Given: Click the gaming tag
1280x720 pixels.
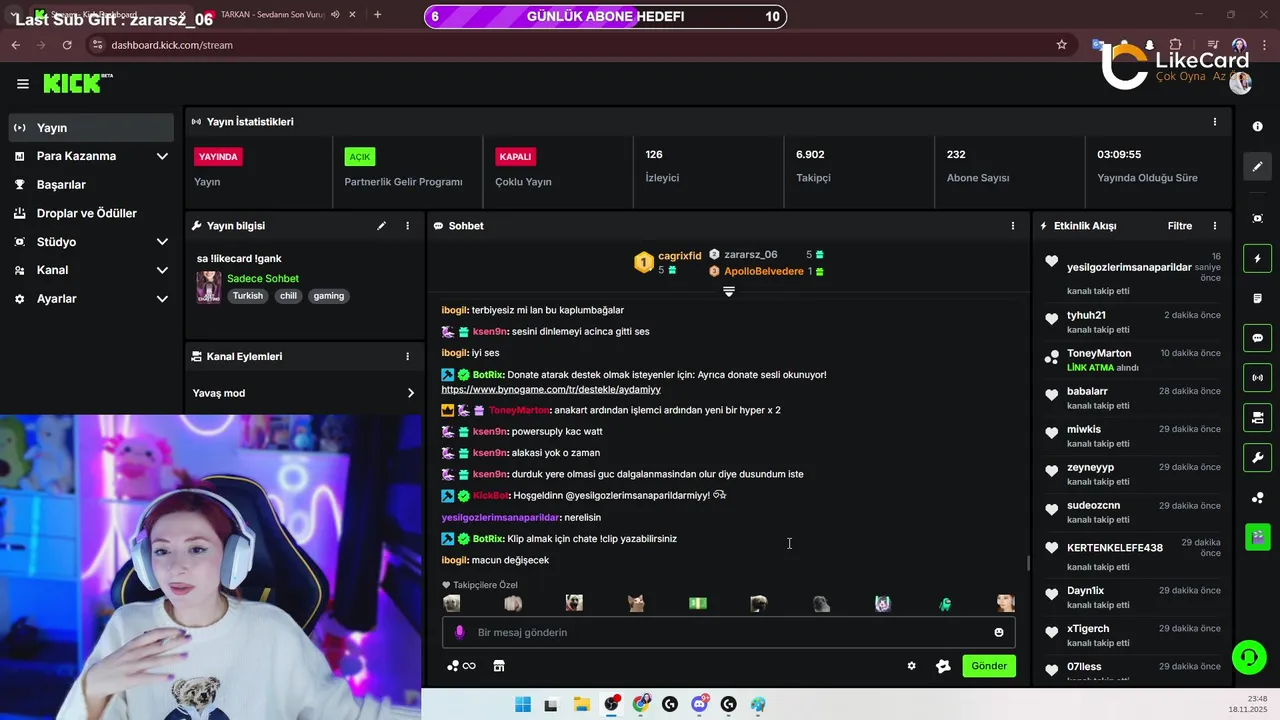Looking at the screenshot, I should 328,296.
